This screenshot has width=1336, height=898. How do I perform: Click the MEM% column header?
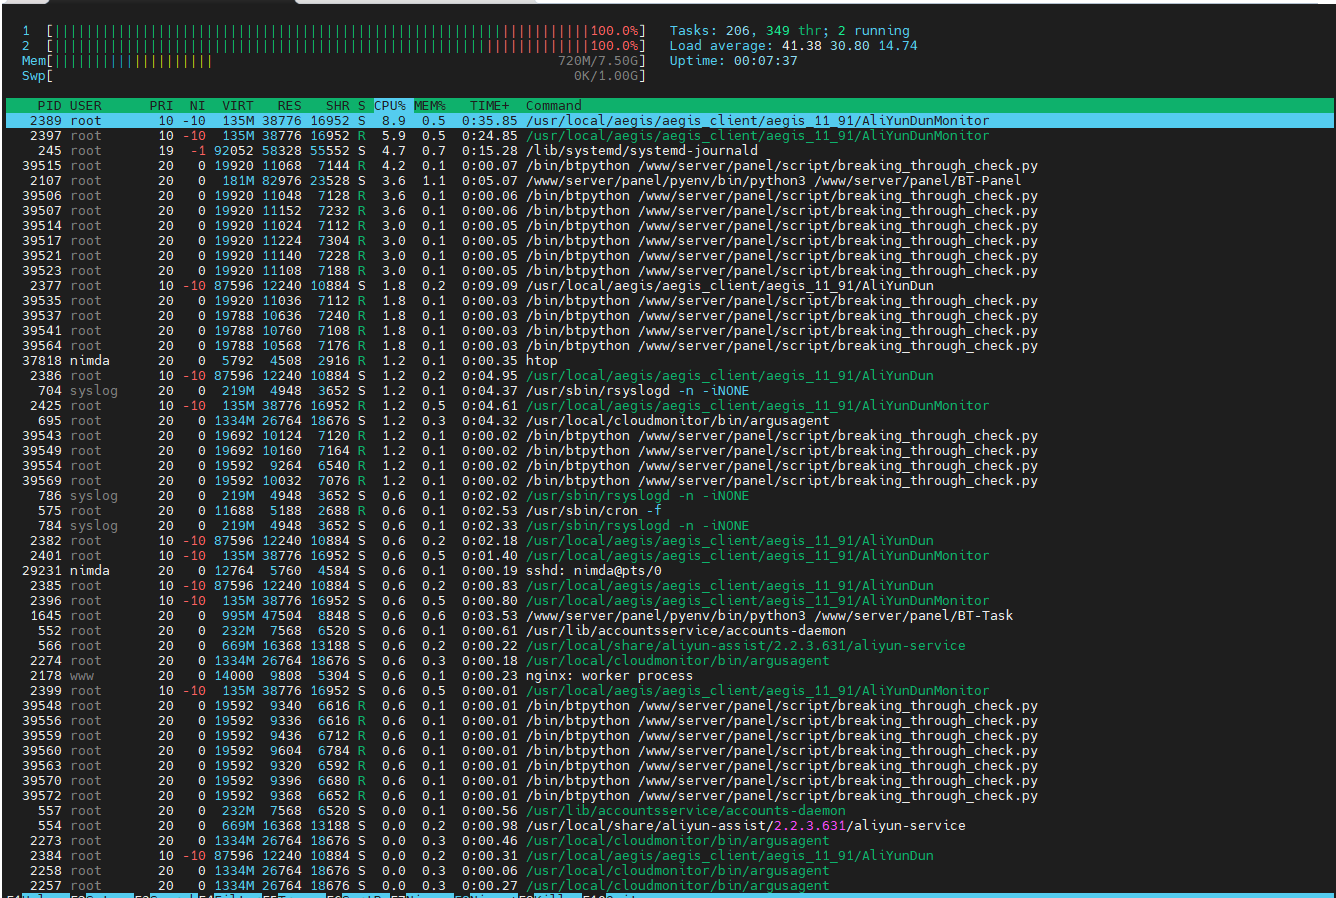[430, 105]
